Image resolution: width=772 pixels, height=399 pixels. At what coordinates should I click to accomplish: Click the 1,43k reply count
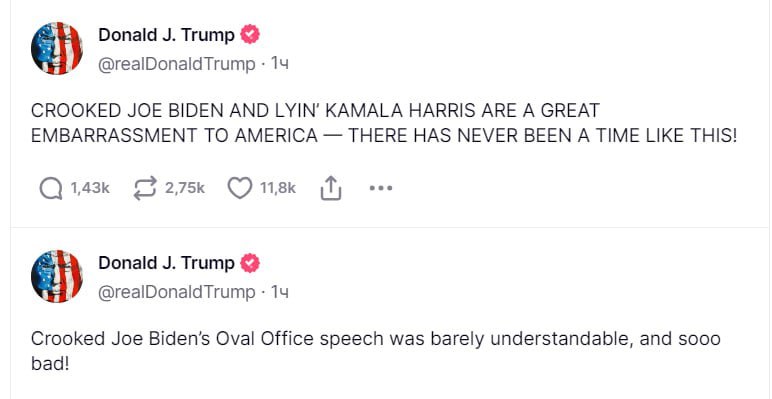coord(90,188)
